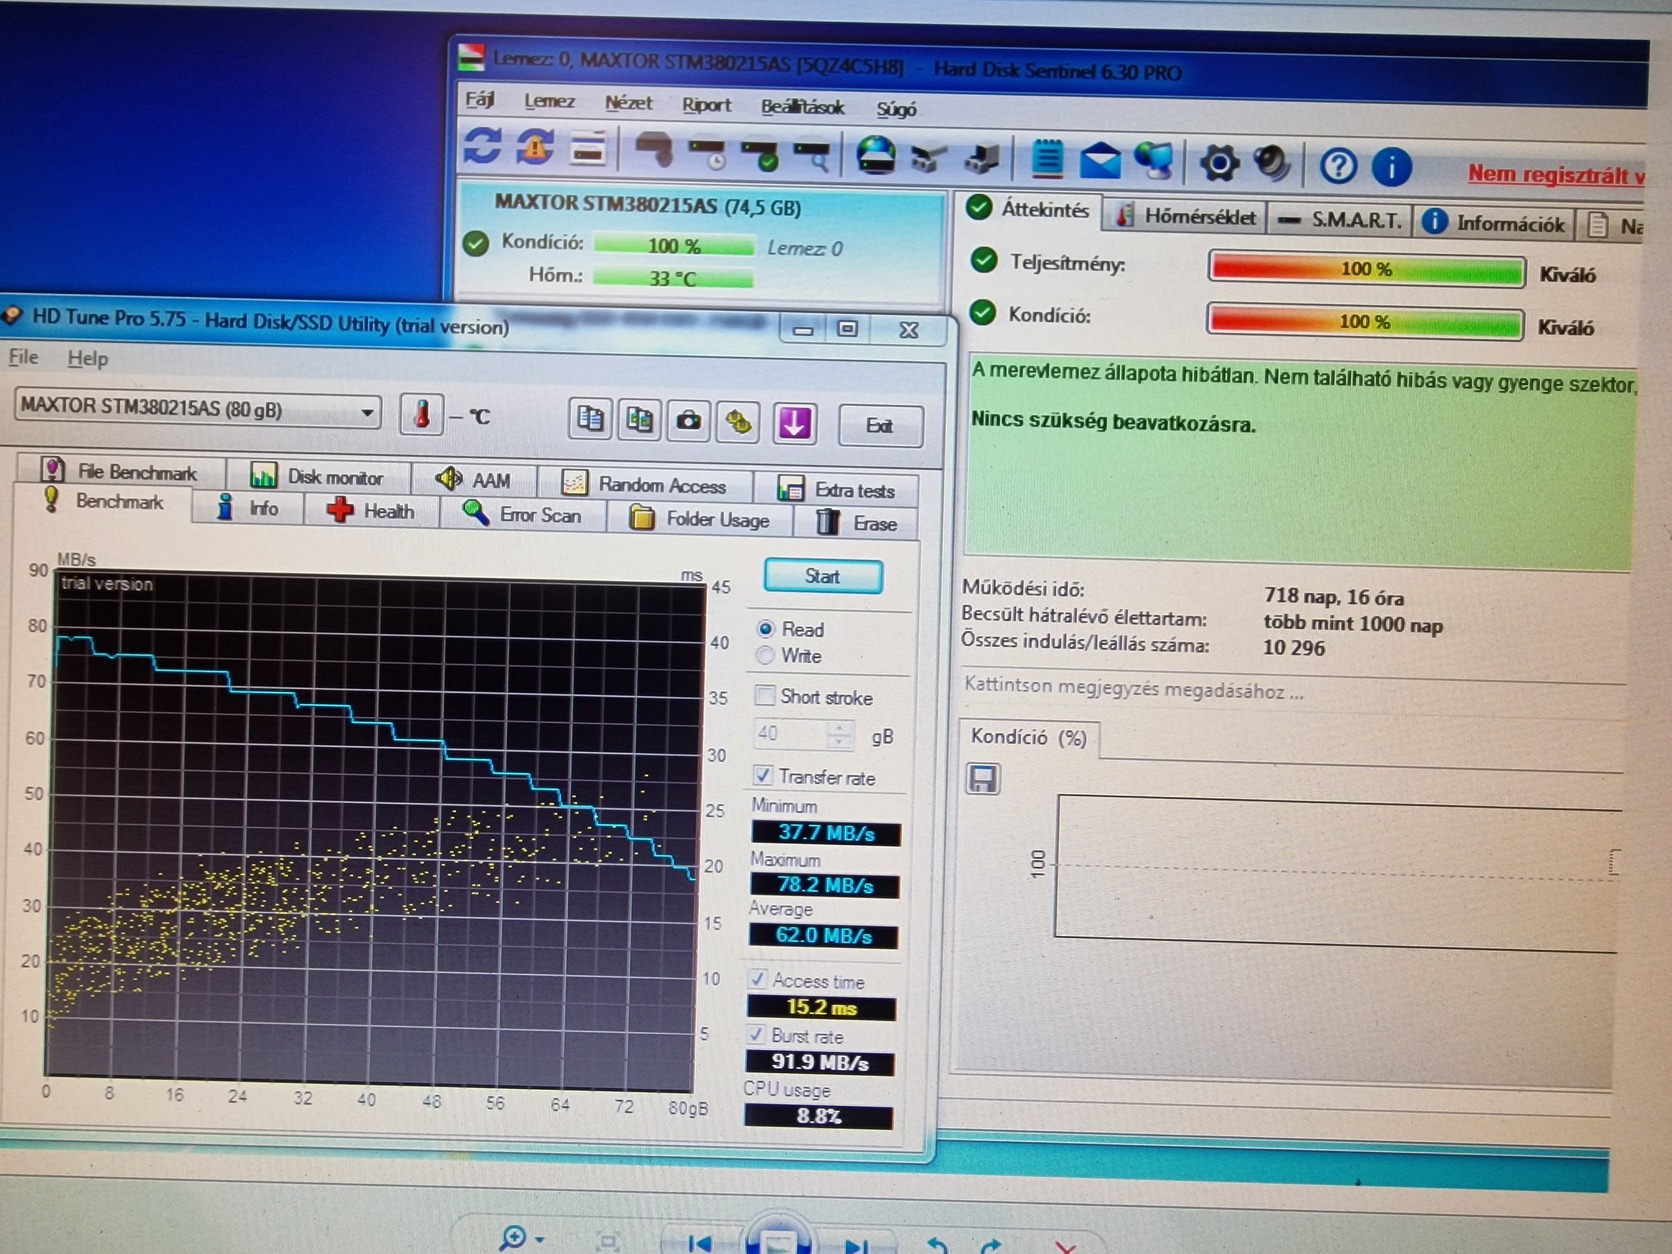The width and height of the screenshot is (1672, 1254).
Task: Click the envelope e-mail icon in Sentinel
Action: [1099, 160]
